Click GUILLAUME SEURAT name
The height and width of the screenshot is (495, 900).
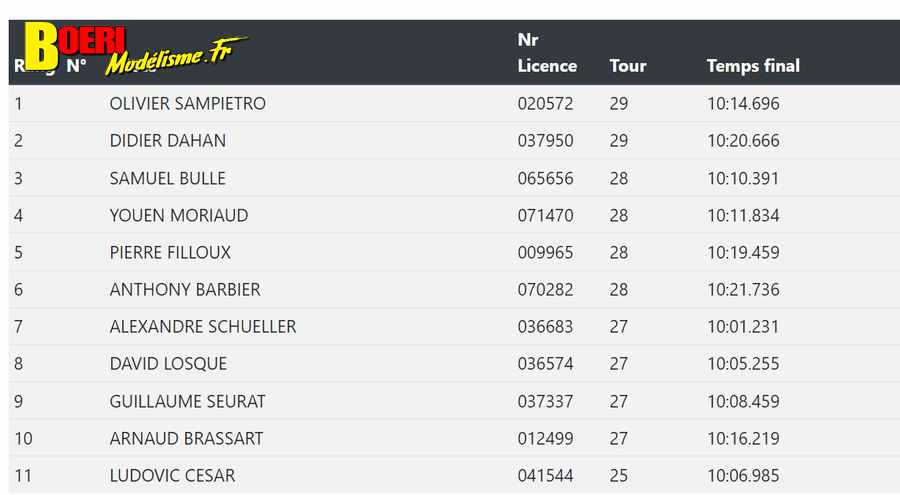(187, 401)
